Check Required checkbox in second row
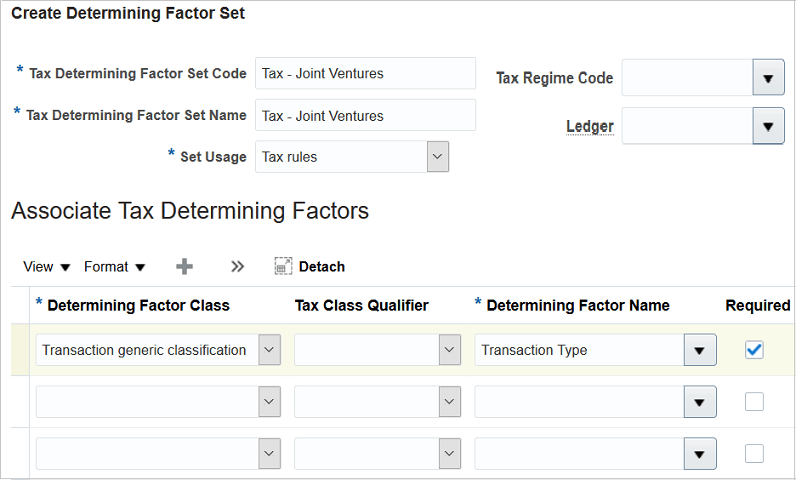The width and height of the screenshot is (796, 480). [755, 402]
